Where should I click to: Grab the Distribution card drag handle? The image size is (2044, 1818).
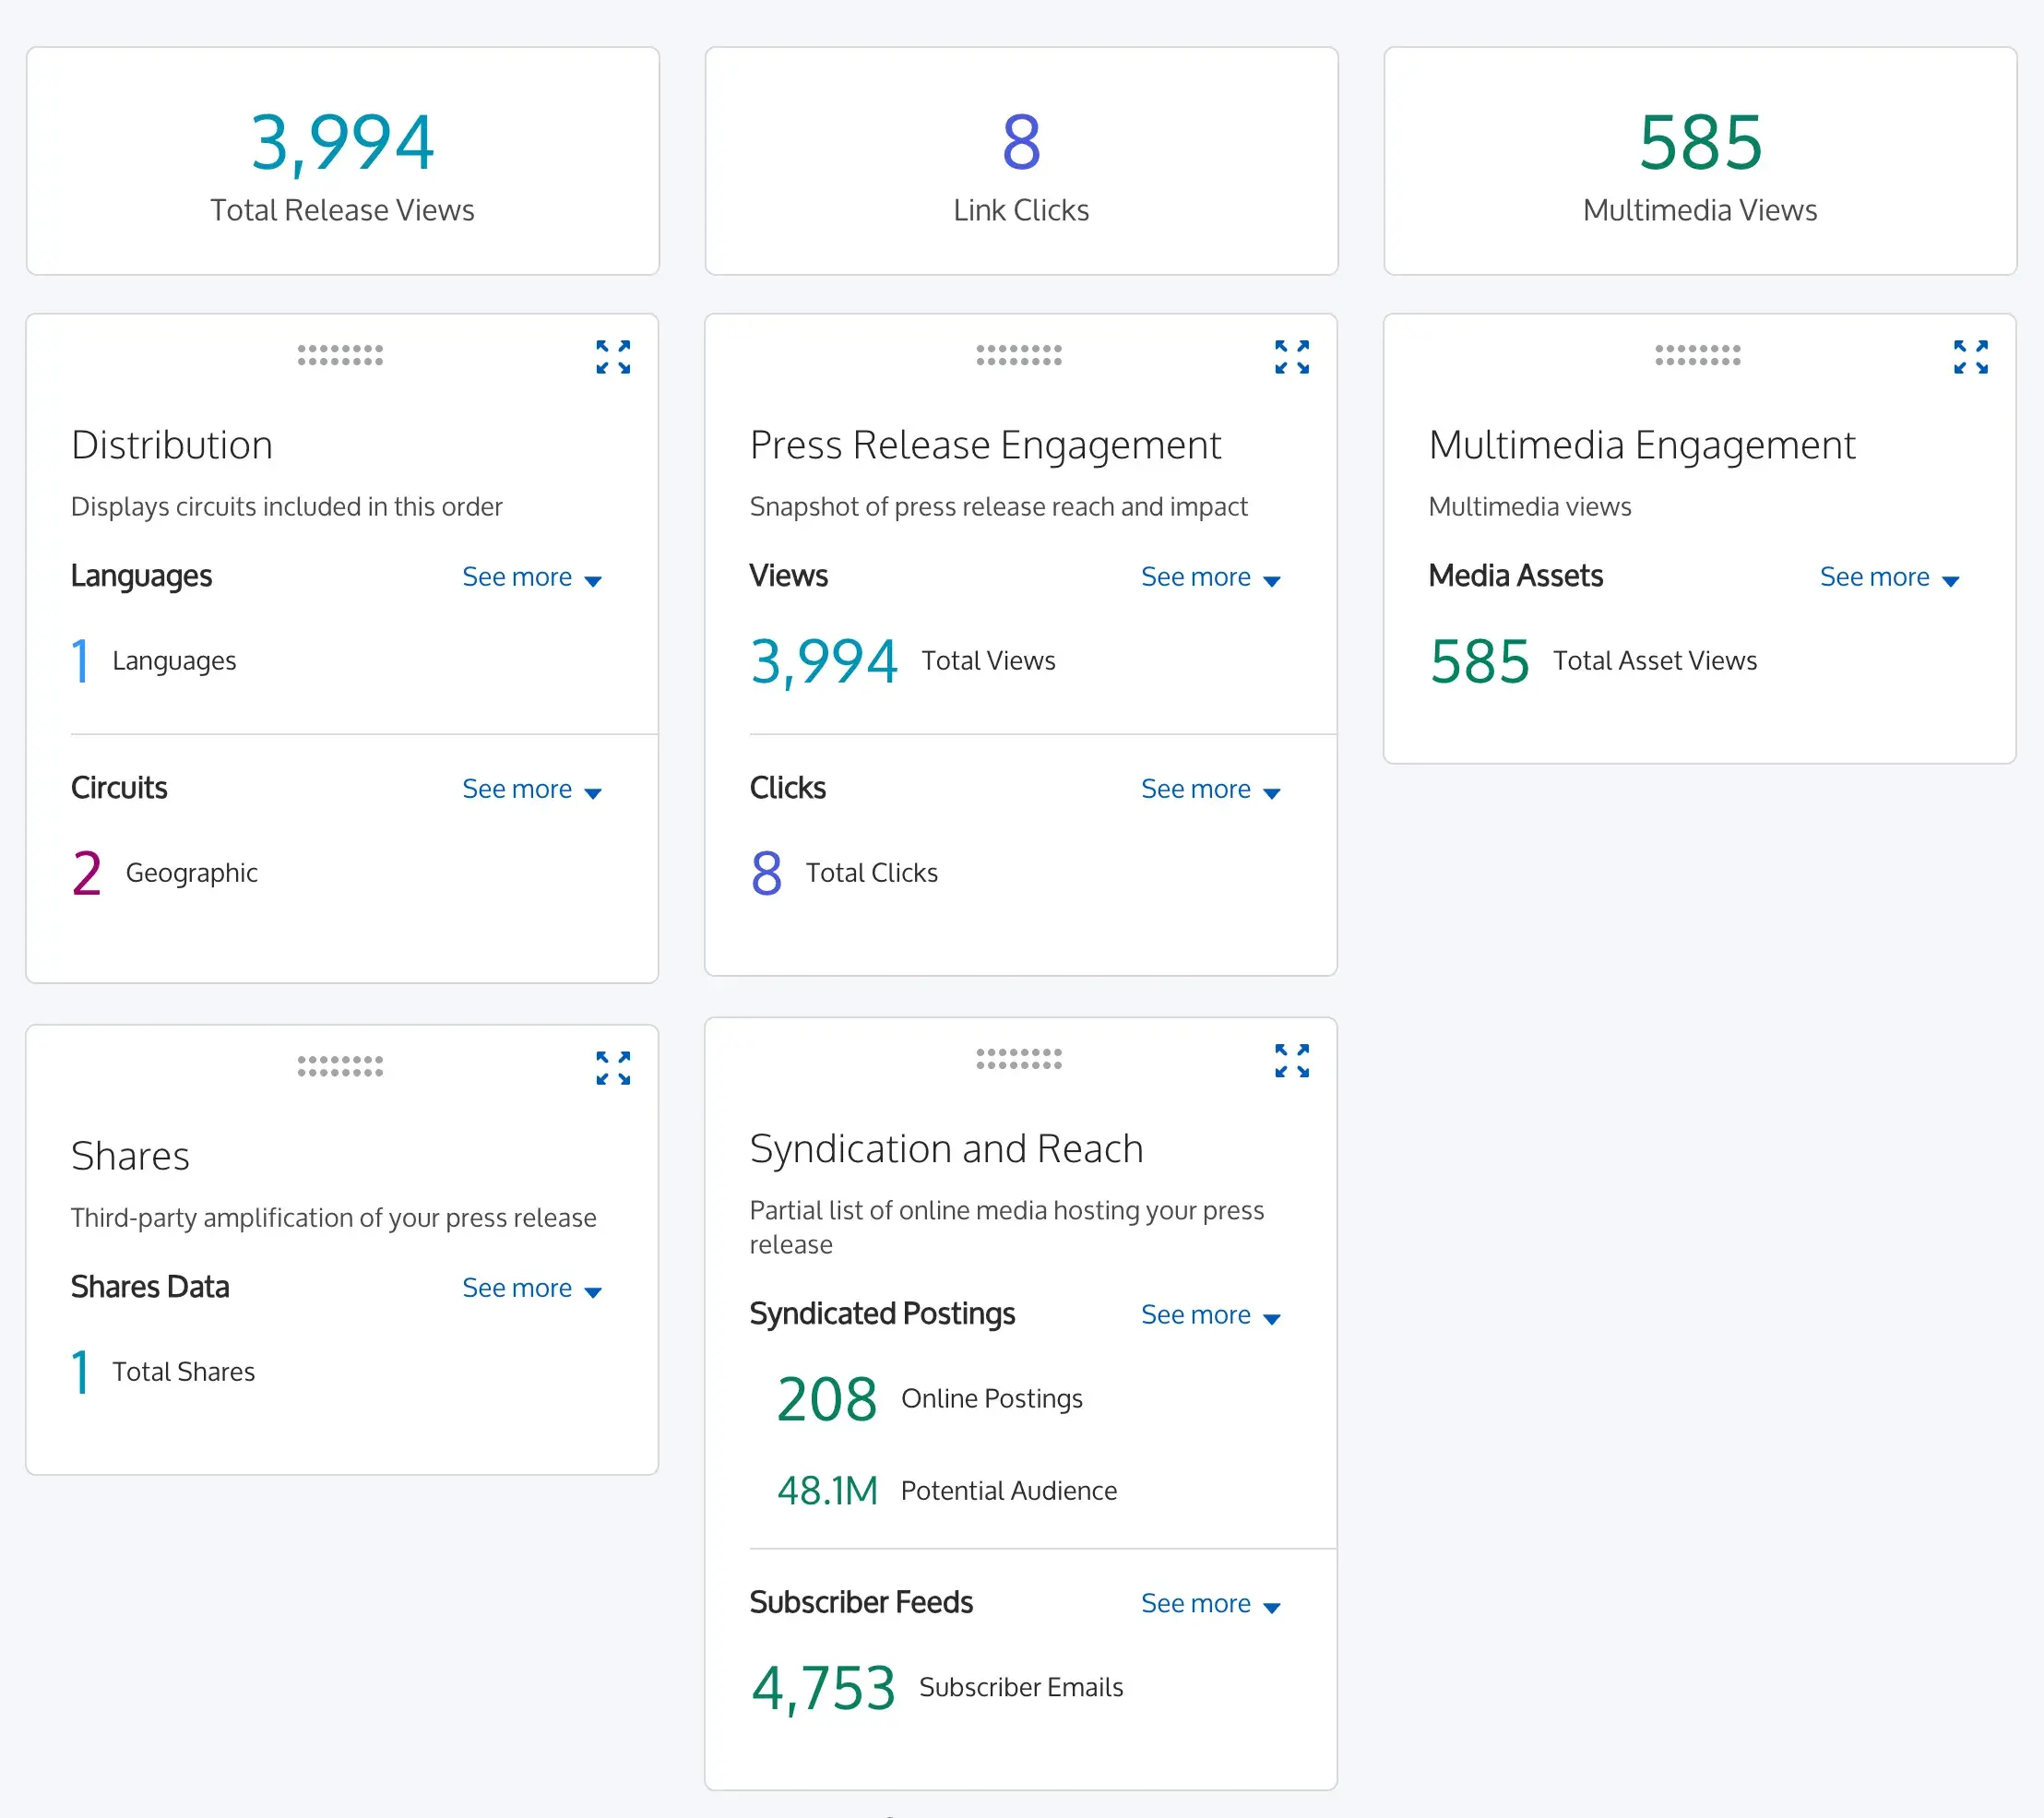[x=340, y=355]
